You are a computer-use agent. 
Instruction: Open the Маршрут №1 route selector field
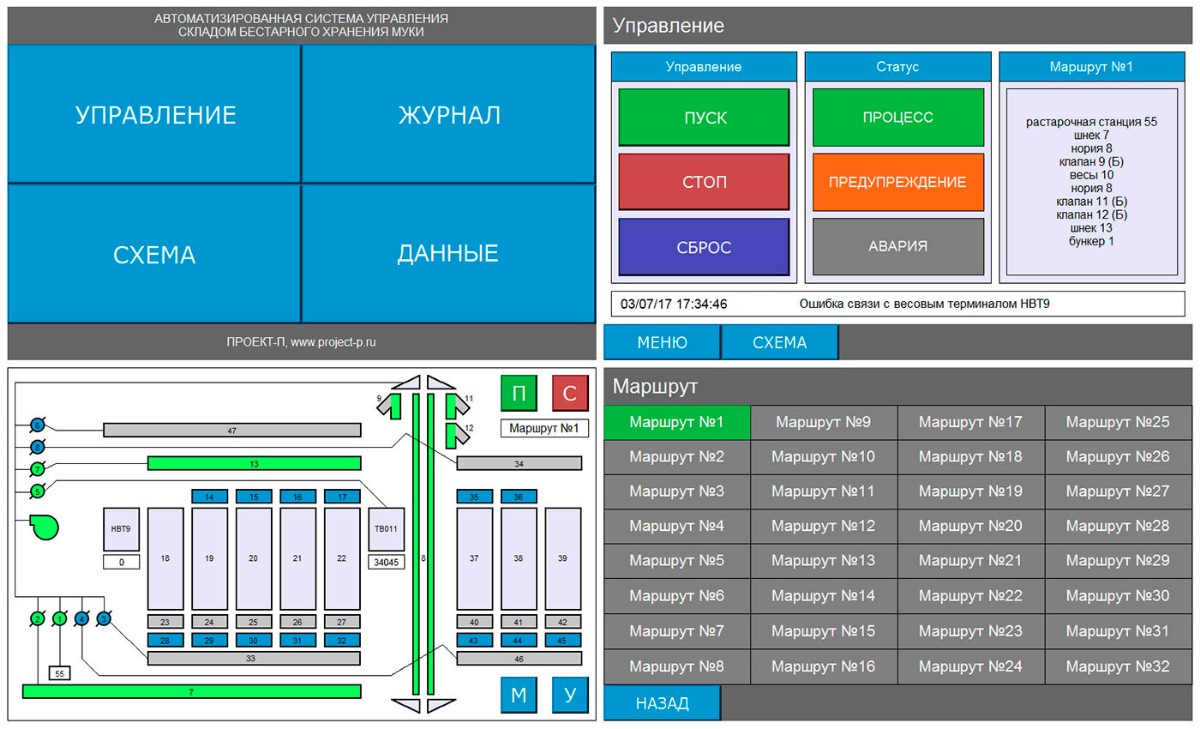(x=545, y=429)
